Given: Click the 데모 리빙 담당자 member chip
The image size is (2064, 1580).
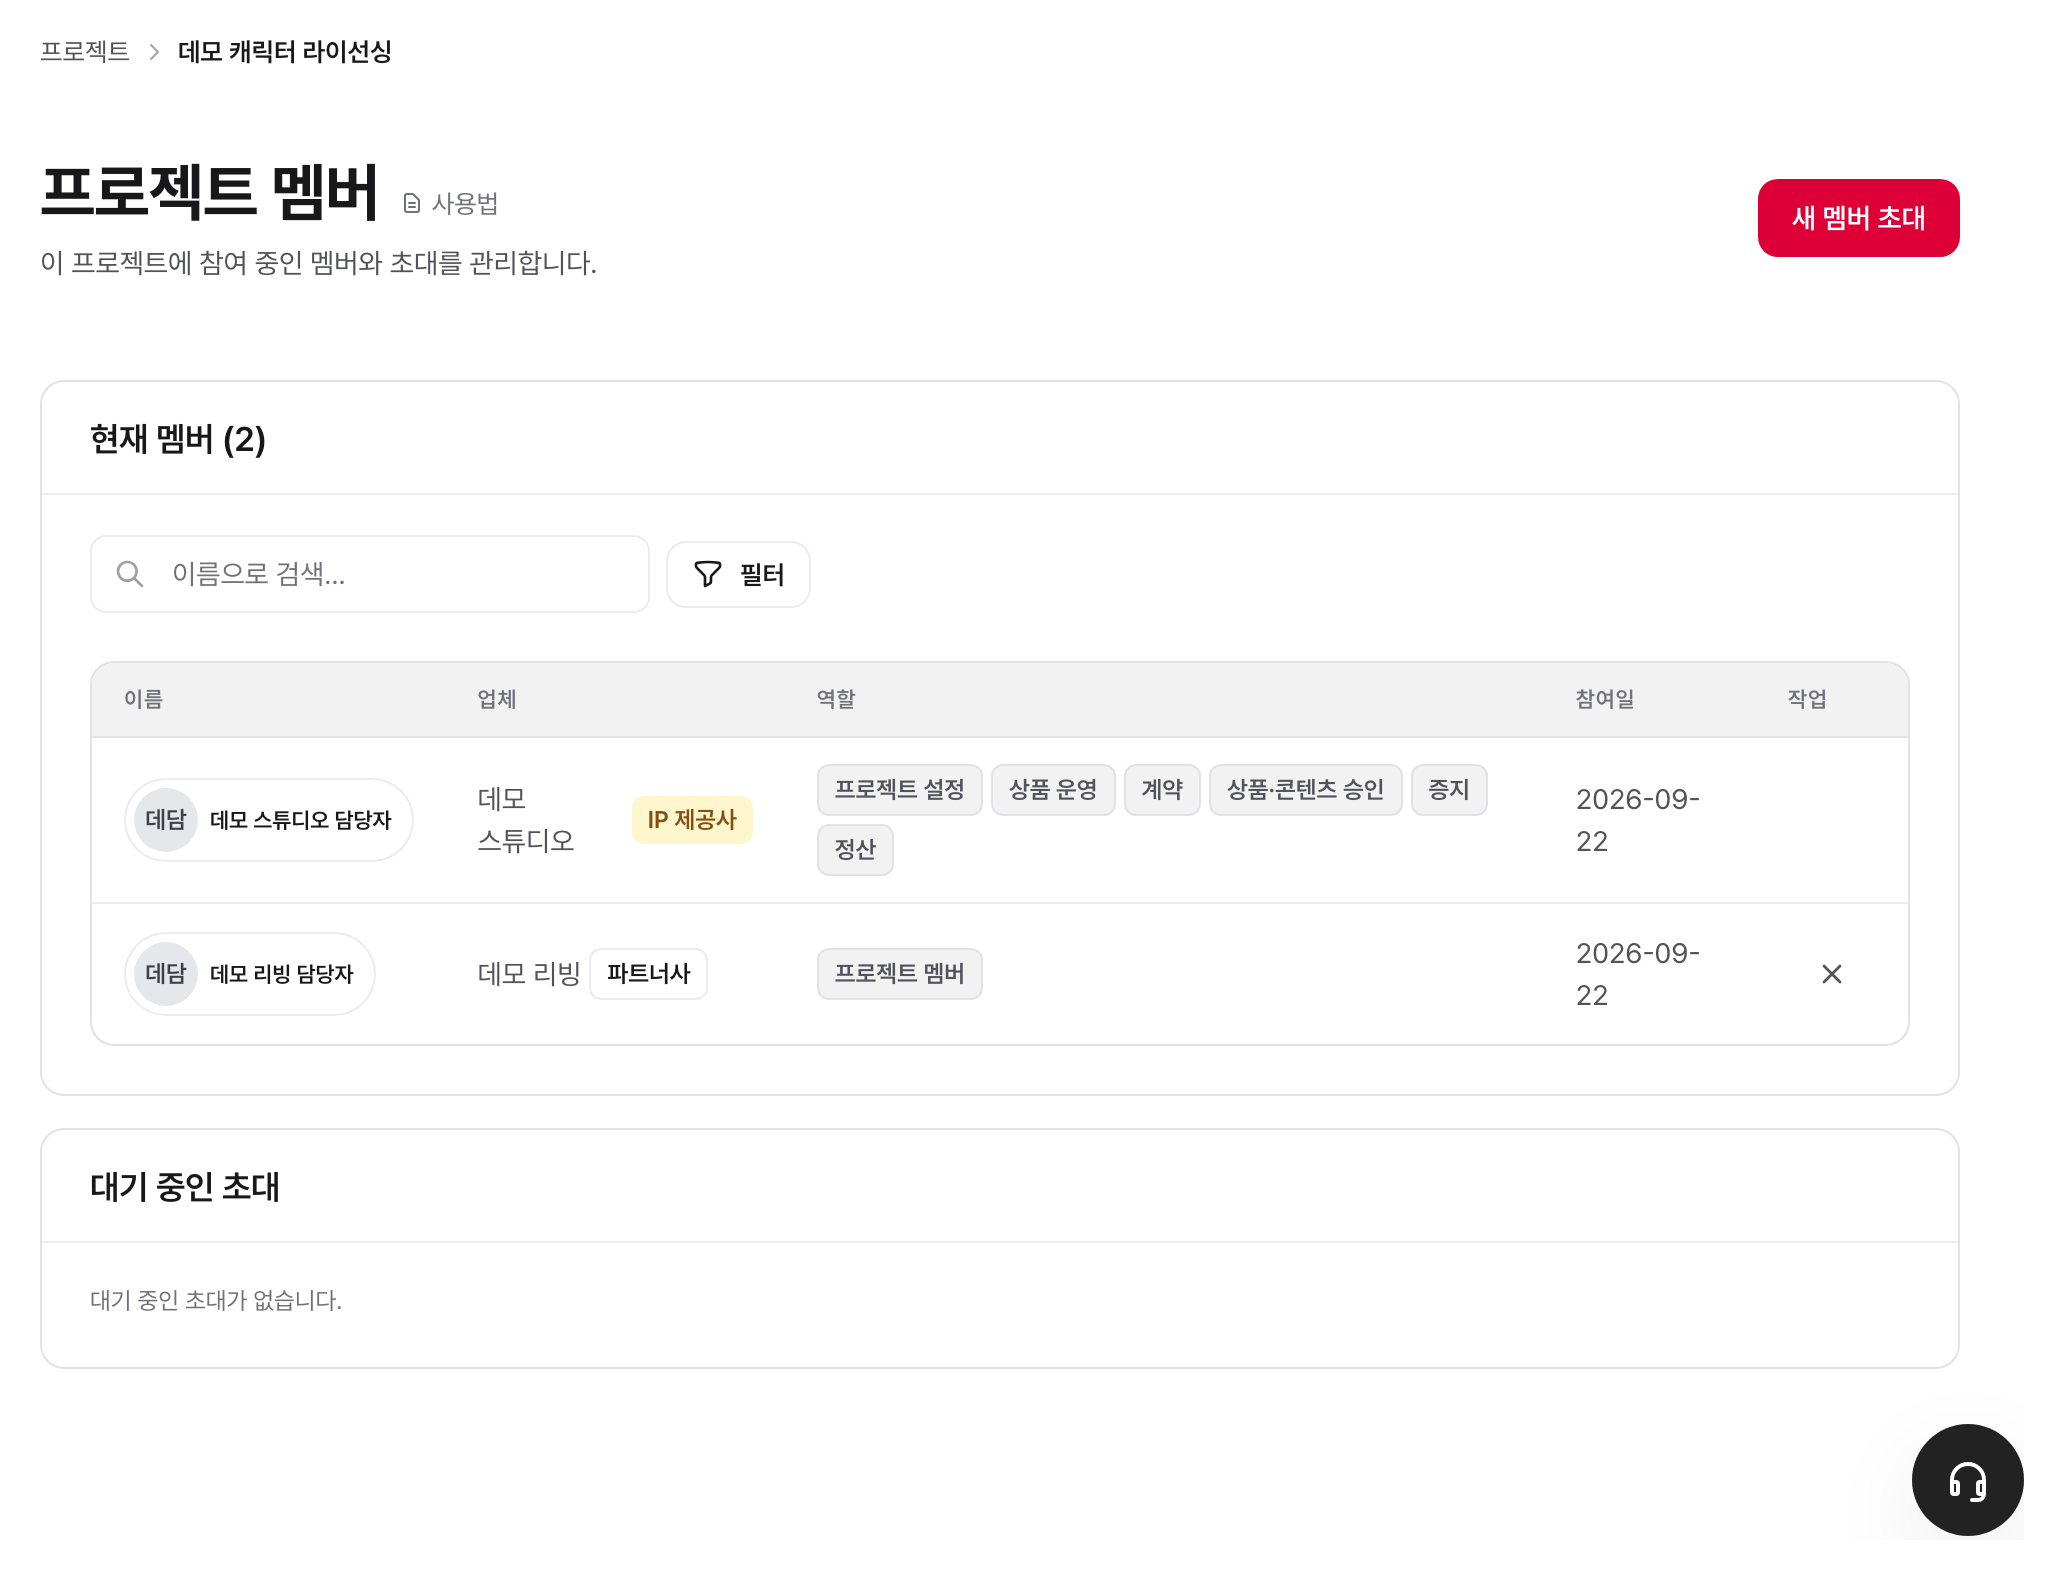Looking at the screenshot, I should pos(250,974).
